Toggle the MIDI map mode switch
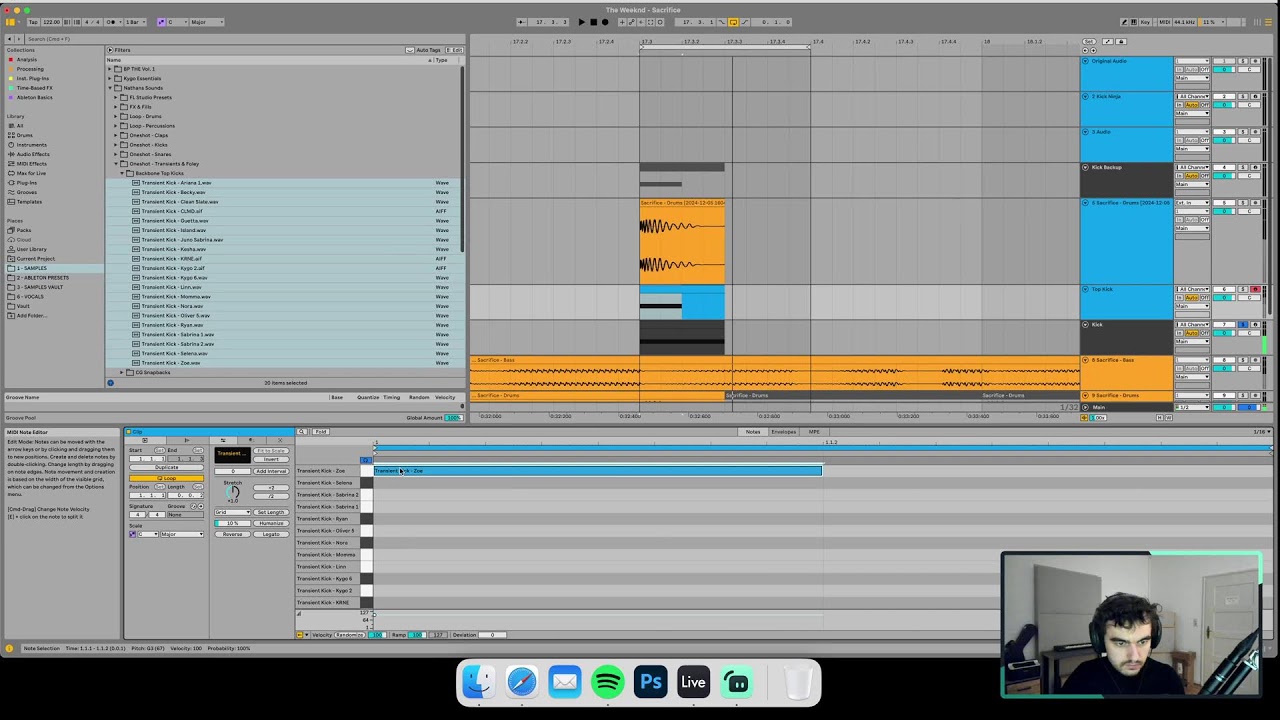1280x720 pixels. (x=1164, y=22)
